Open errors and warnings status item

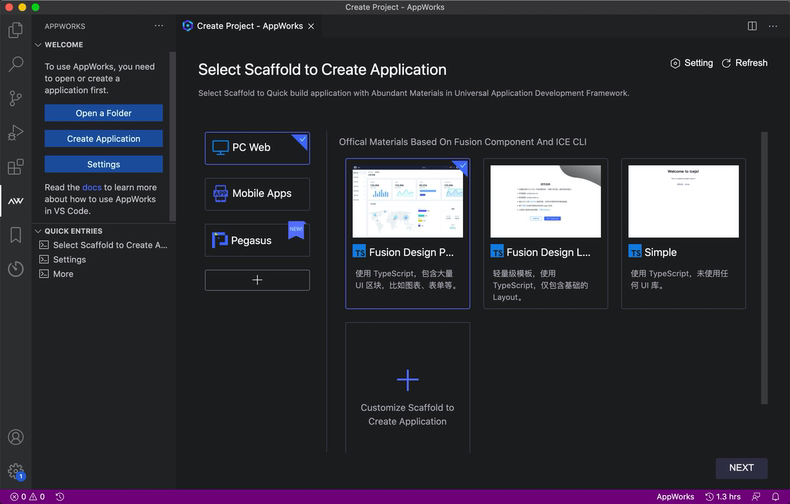[28, 497]
